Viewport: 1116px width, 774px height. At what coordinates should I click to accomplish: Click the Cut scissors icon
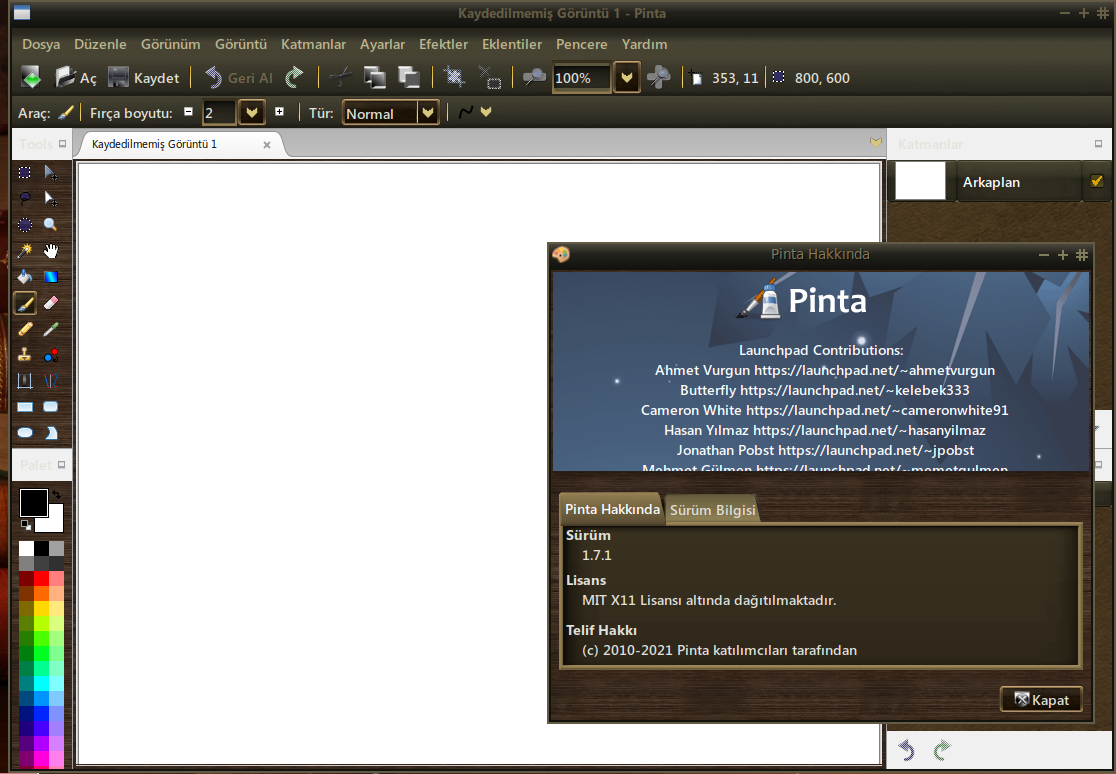(341, 77)
